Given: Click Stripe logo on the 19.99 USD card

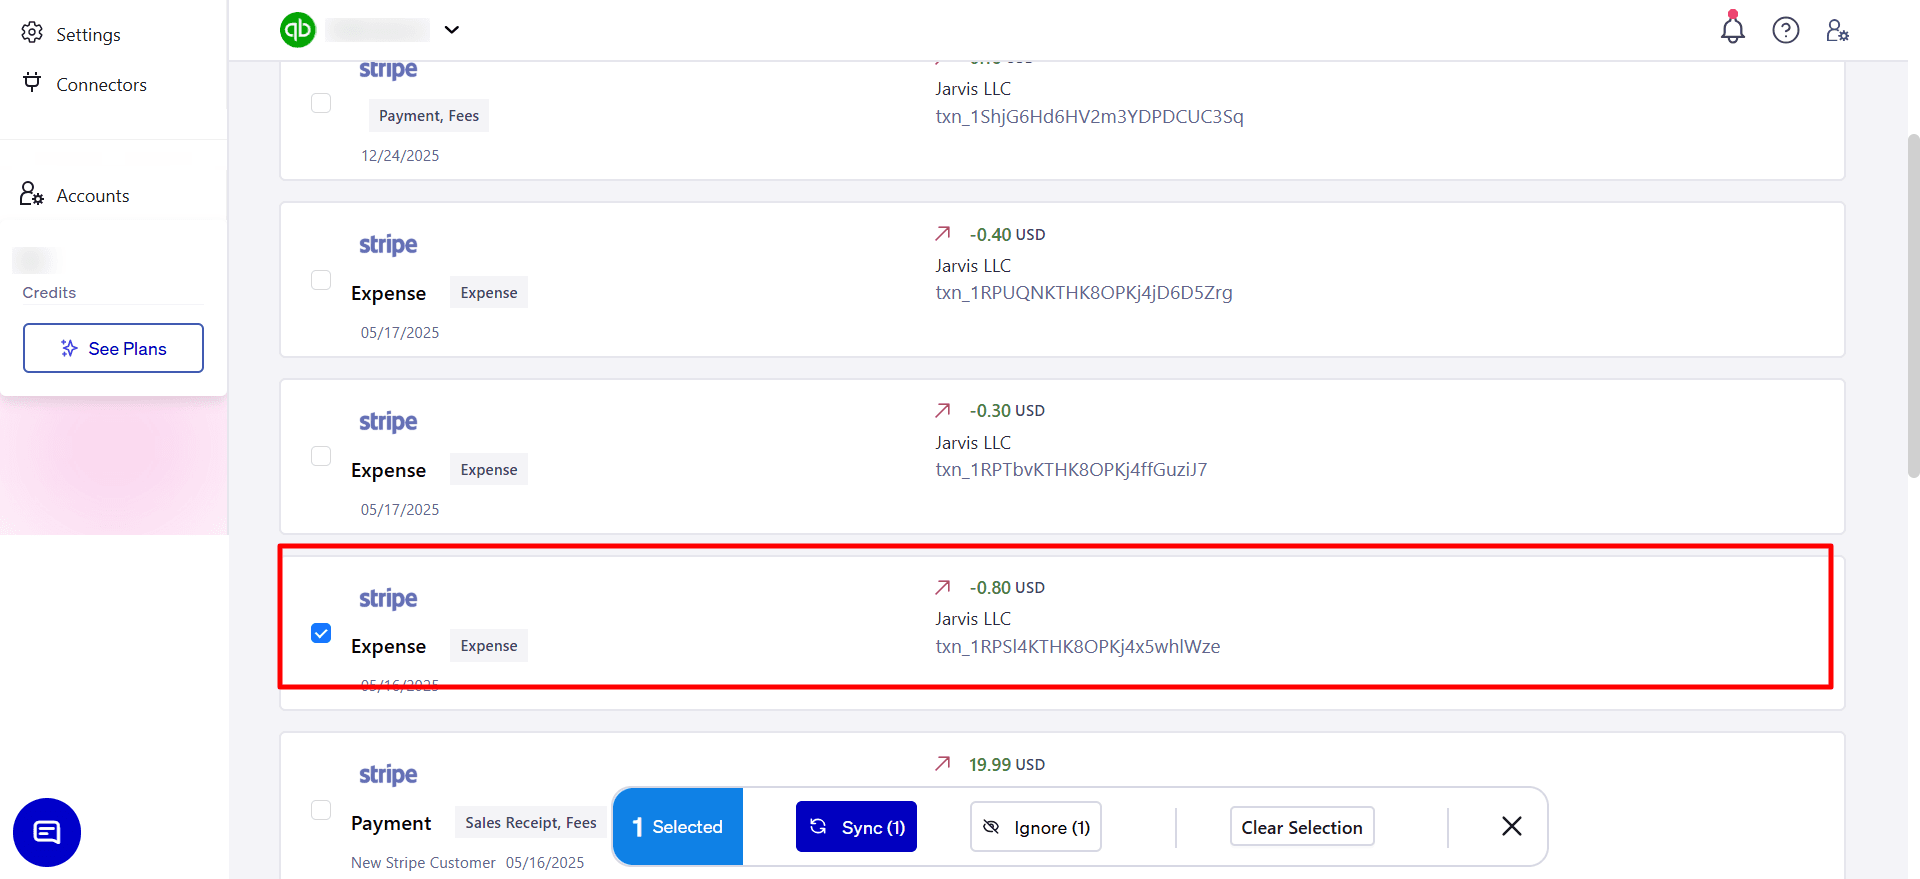Looking at the screenshot, I should [x=388, y=775].
